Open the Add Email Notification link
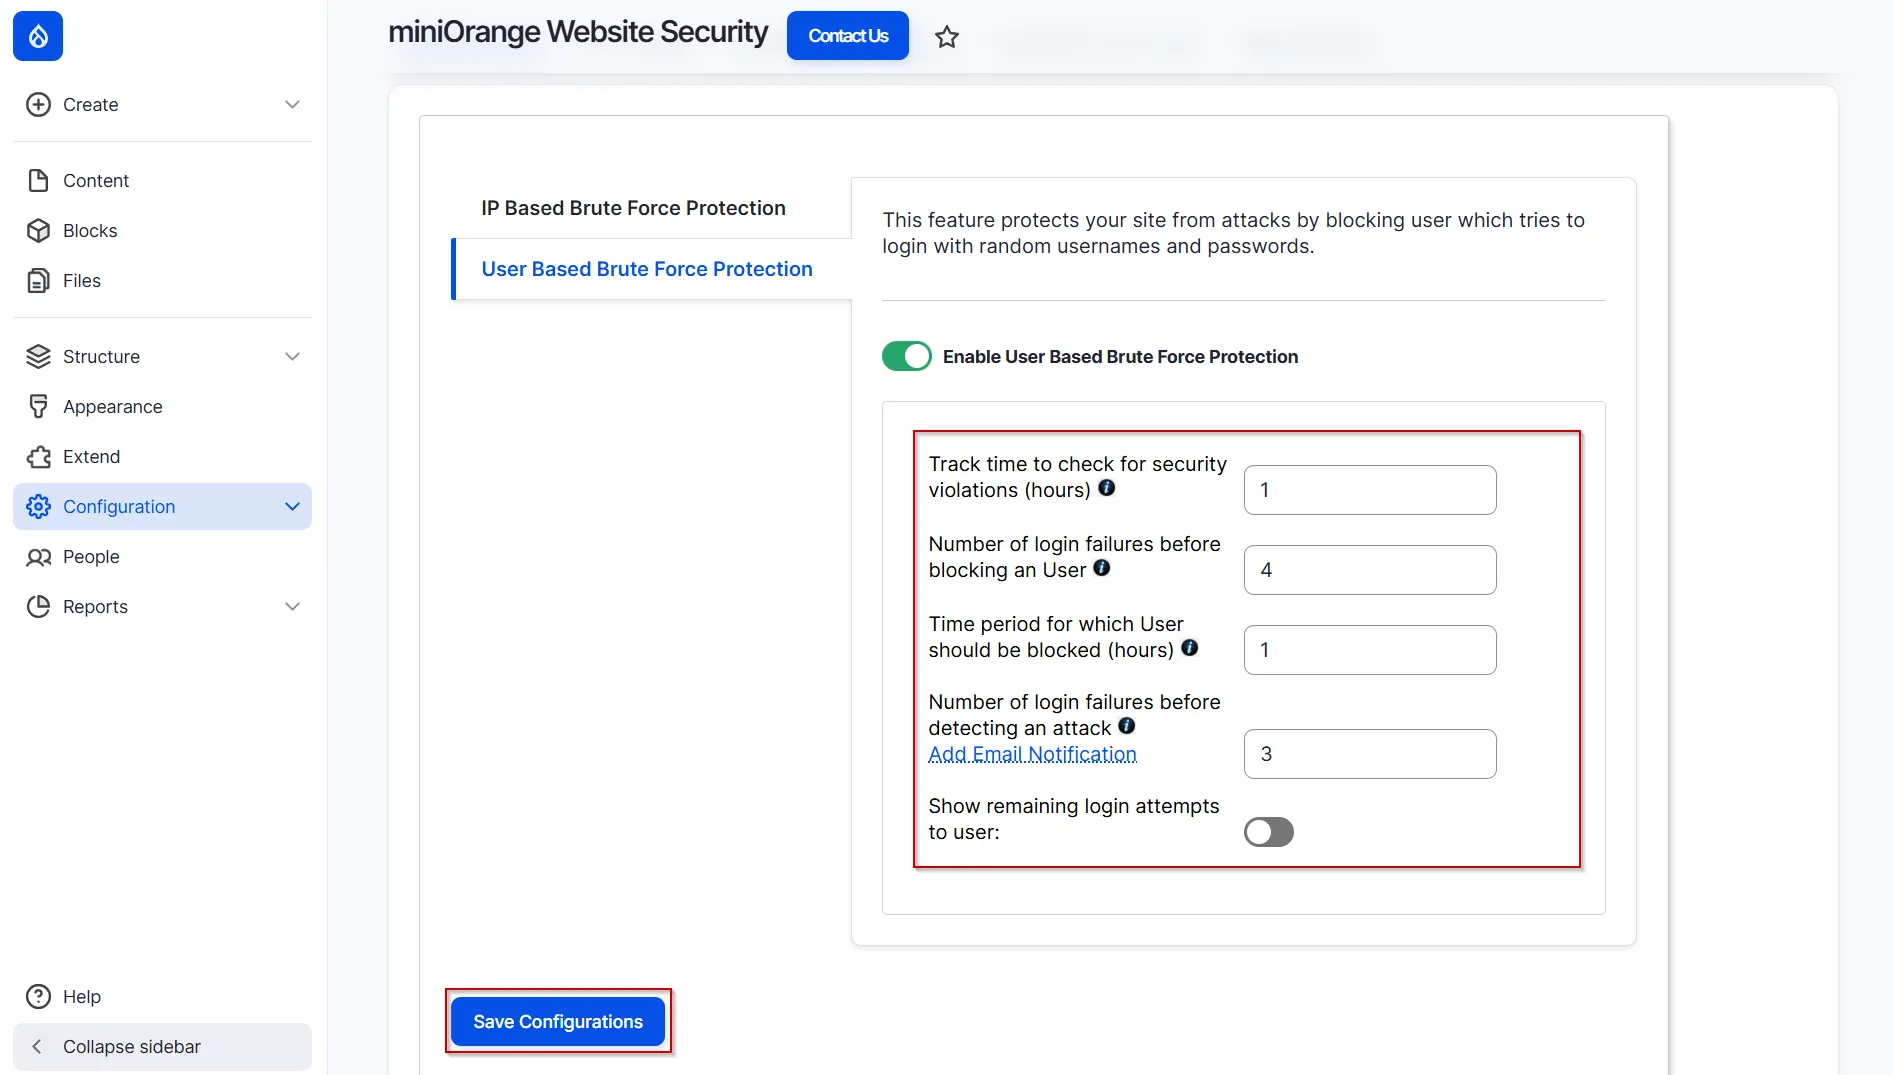Viewport: 1893px width, 1075px height. [x=1032, y=754]
